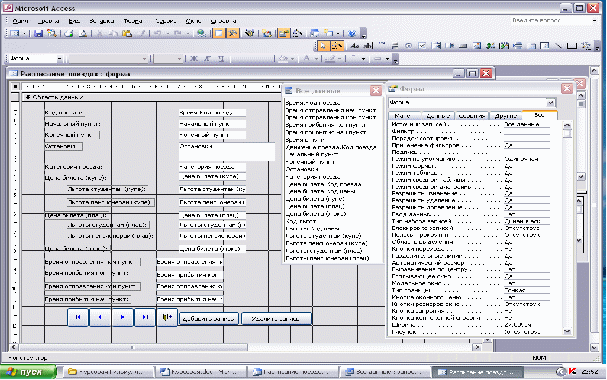Viewport: 607px width, 380px height.
Task: Click the first-record navigation button on the form
Action: point(78,317)
